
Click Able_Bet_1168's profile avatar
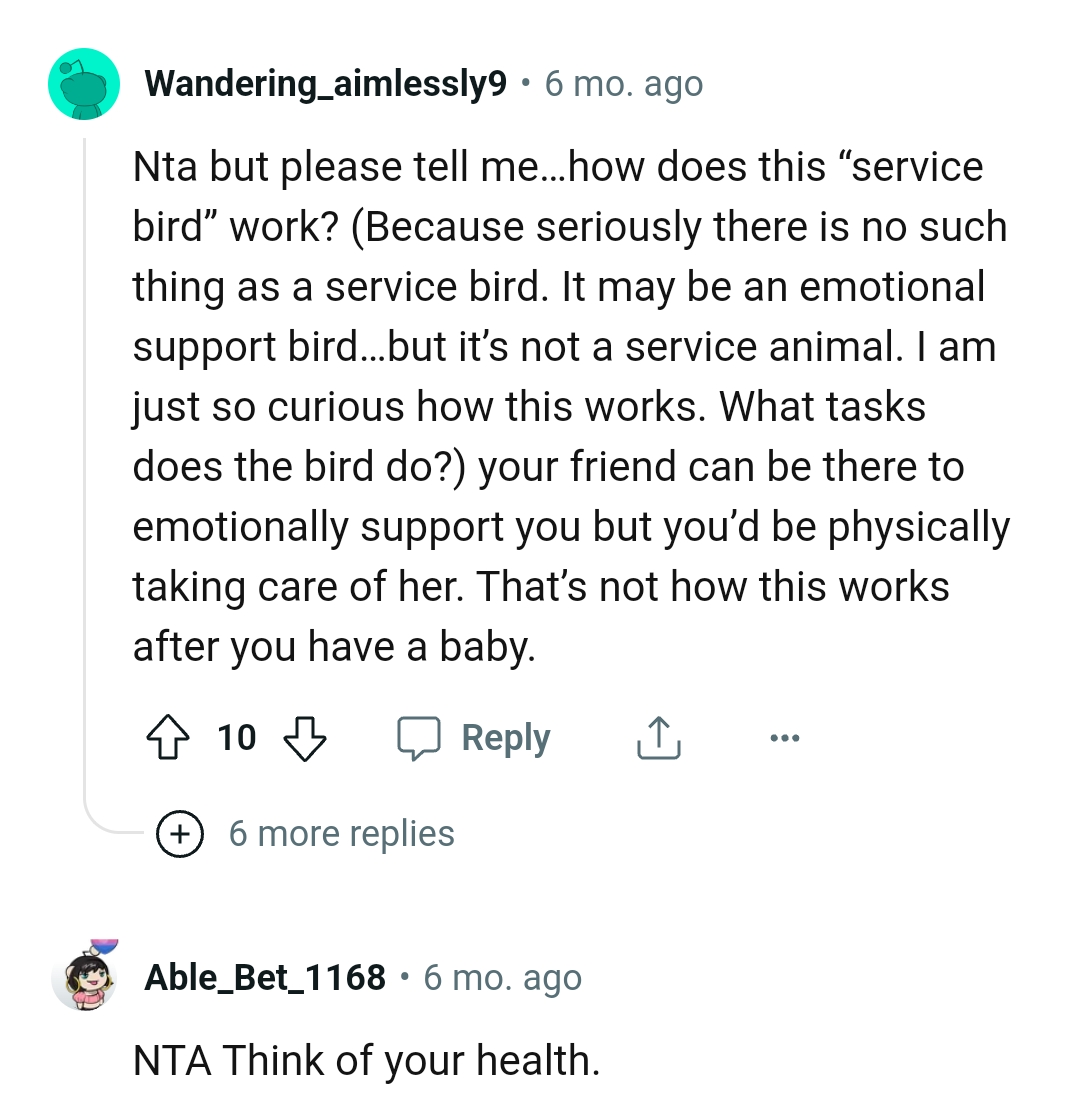pyautogui.click(x=84, y=977)
